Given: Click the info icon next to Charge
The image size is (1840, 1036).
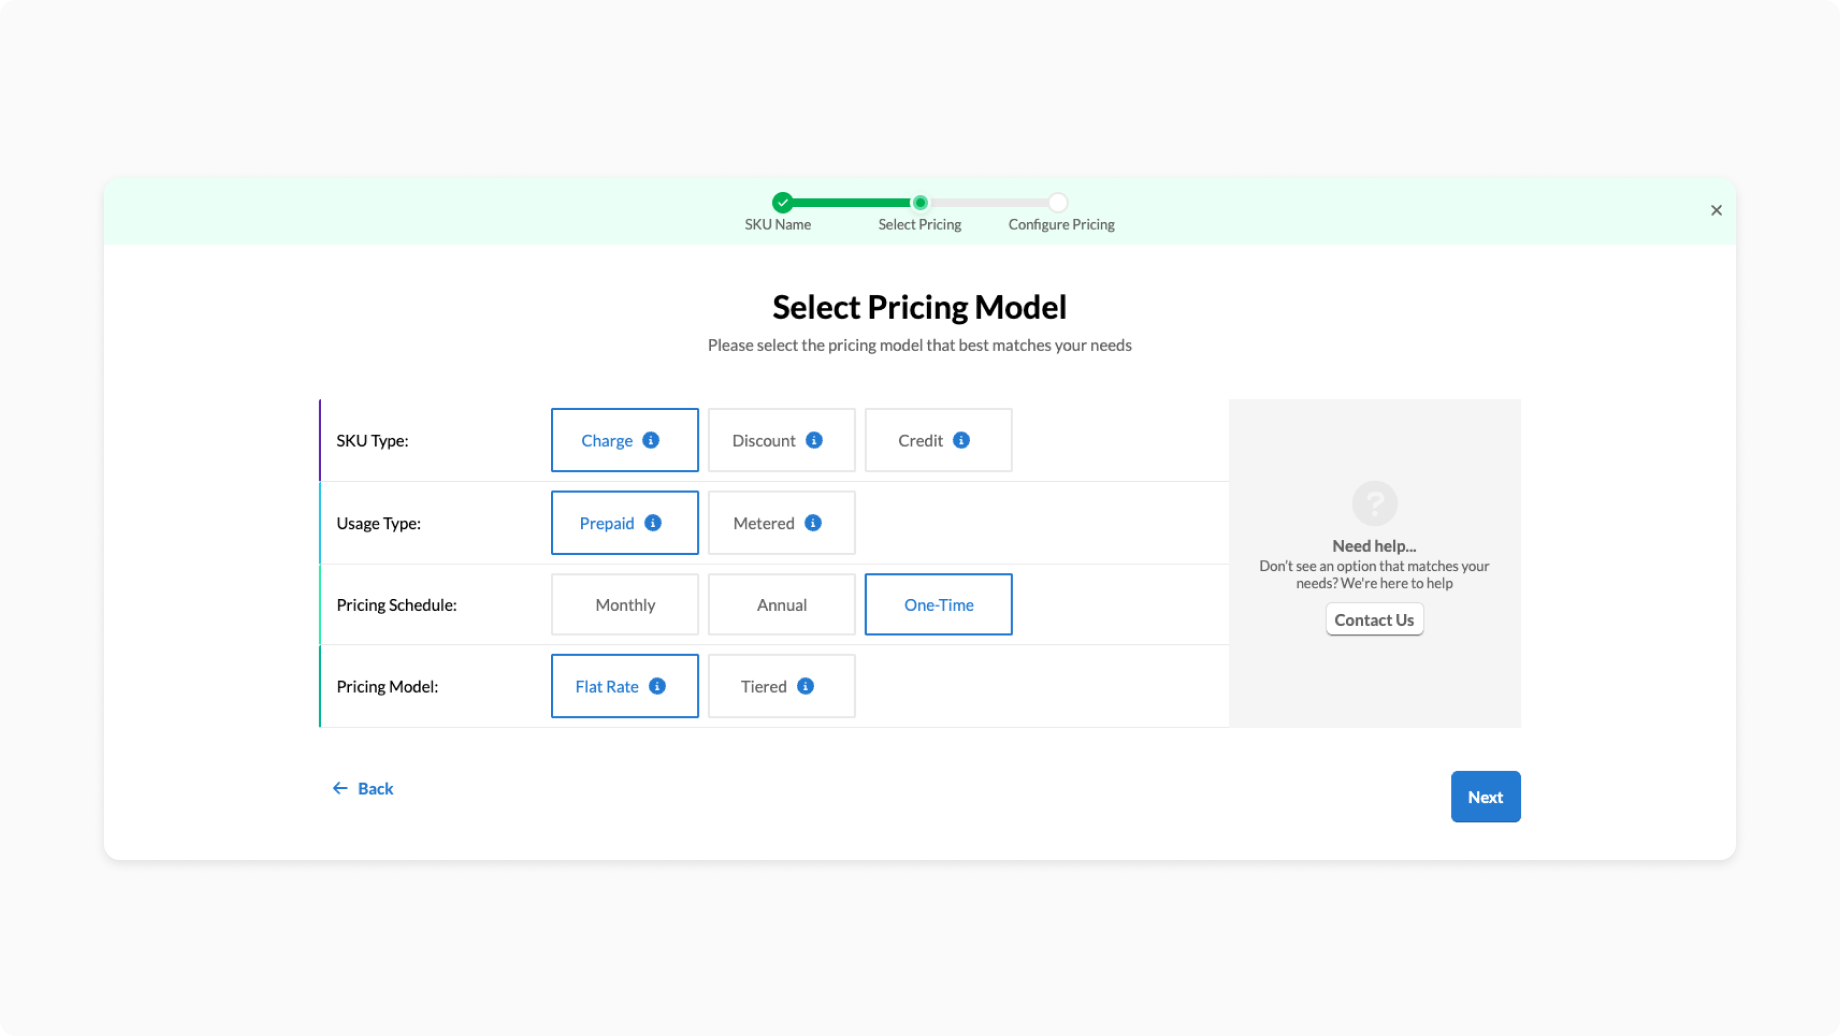Looking at the screenshot, I should [x=651, y=440].
